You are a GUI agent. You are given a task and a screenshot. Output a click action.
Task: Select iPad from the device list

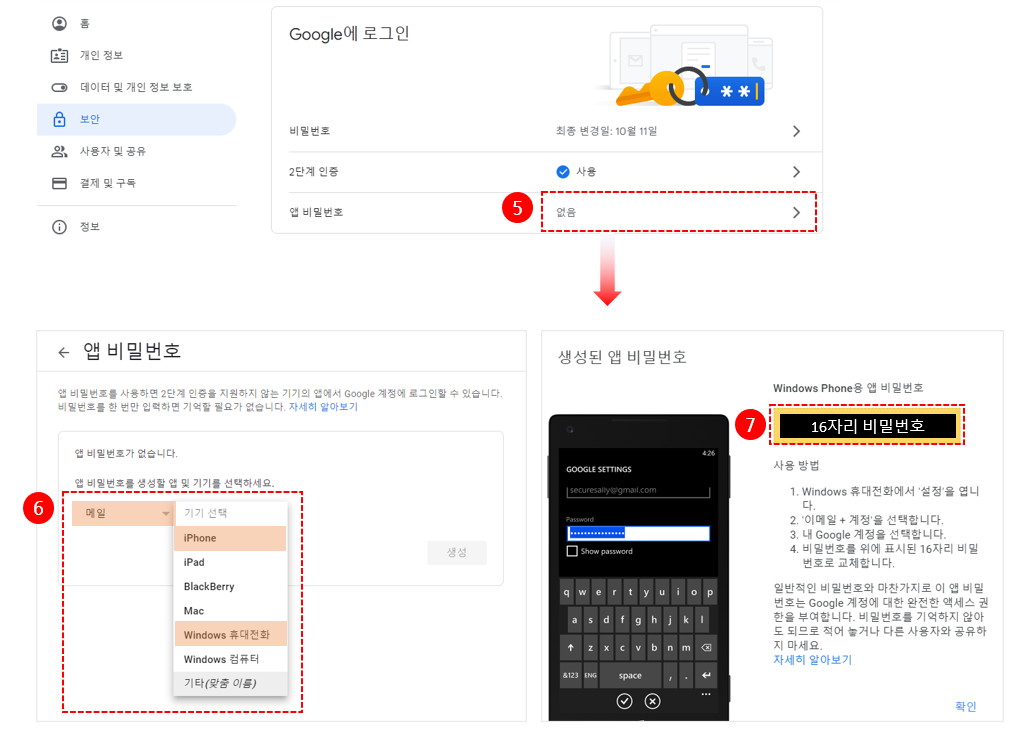231,562
